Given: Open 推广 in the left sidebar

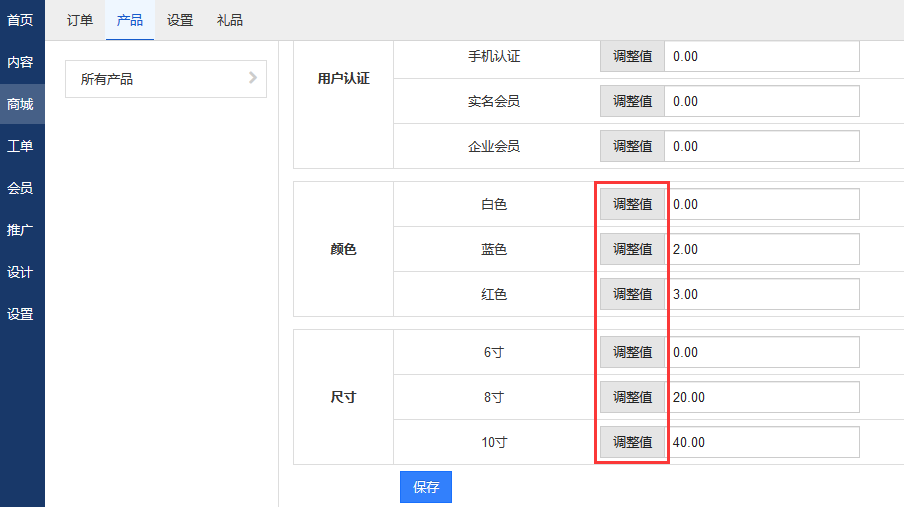Looking at the screenshot, I should [21, 231].
